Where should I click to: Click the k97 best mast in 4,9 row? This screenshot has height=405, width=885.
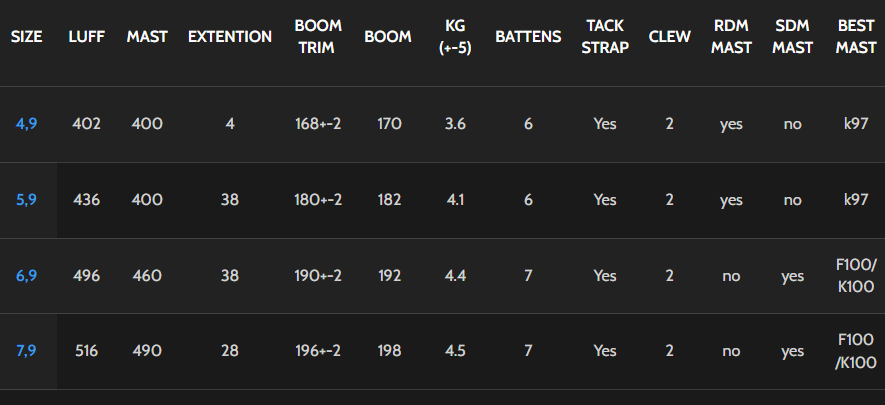click(856, 124)
